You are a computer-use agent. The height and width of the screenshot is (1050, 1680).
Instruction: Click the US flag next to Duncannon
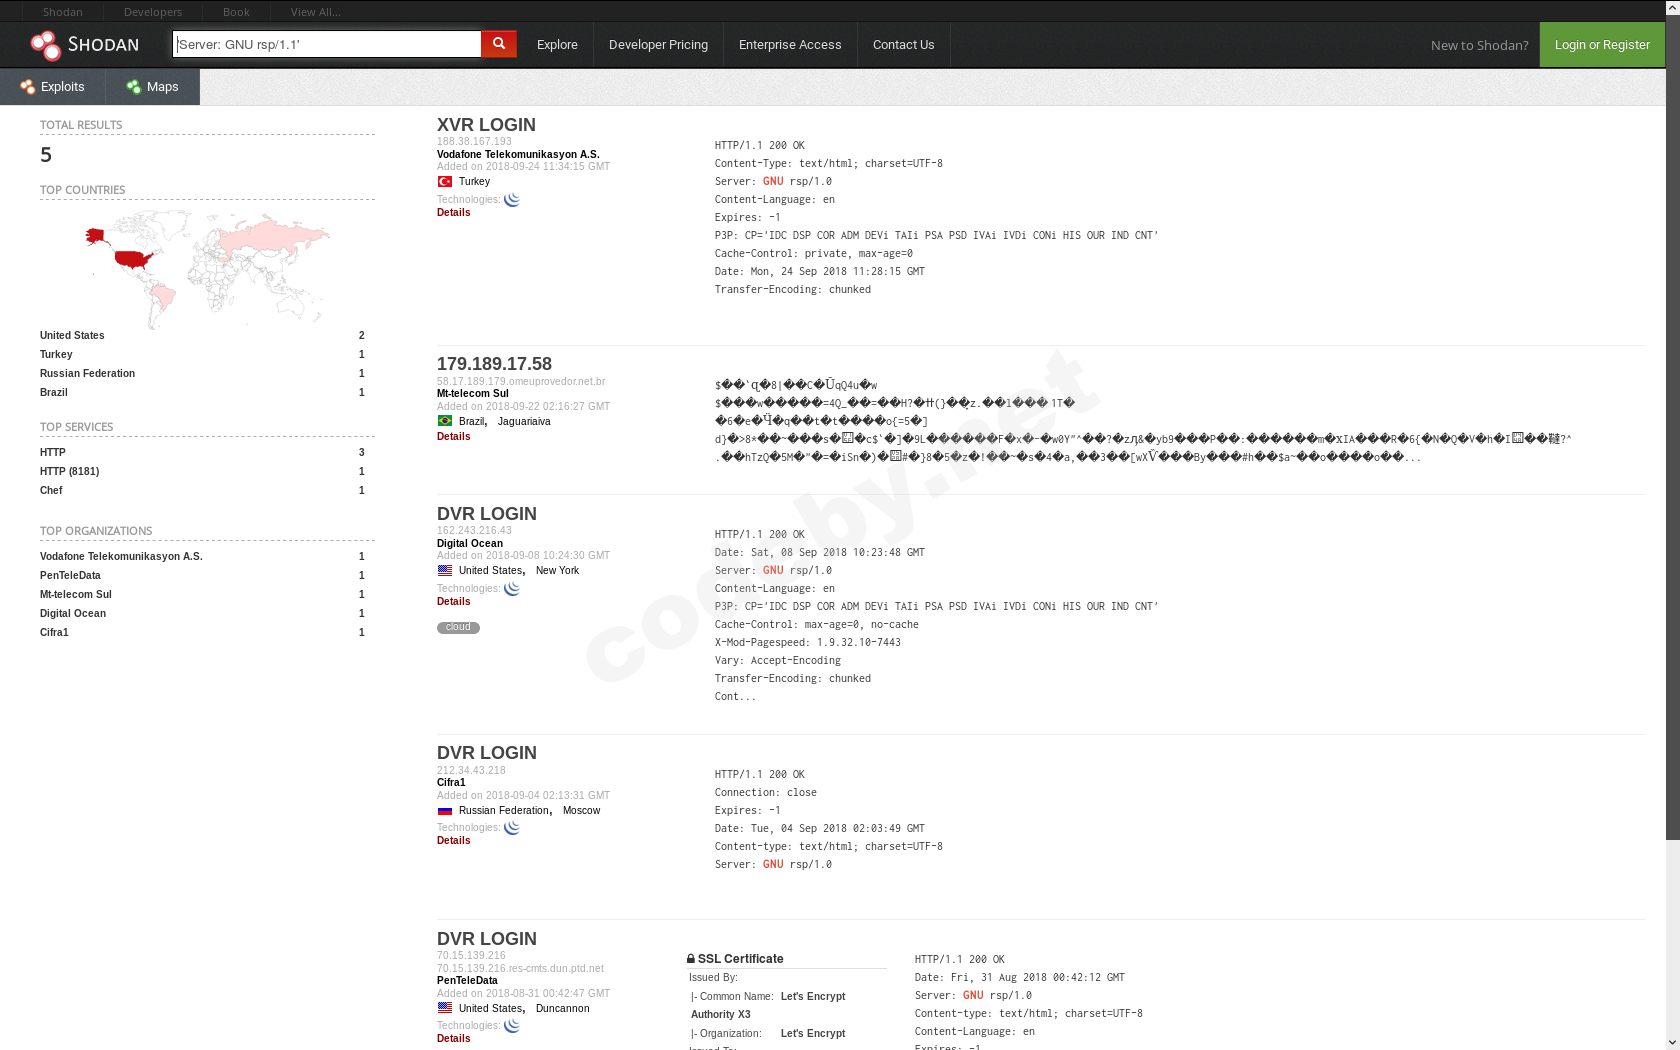(444, 1008)
